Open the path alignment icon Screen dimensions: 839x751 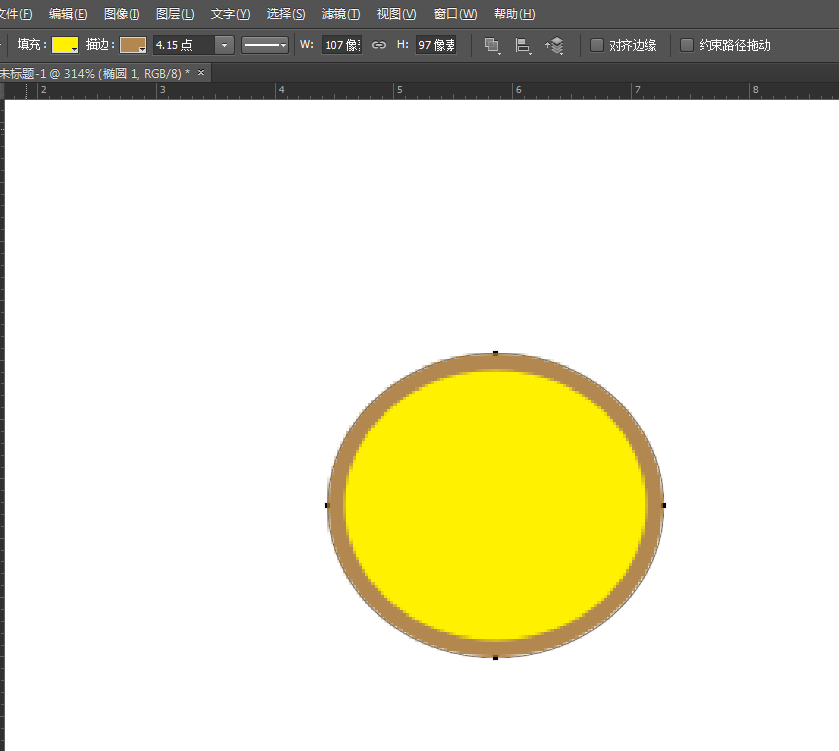pos(523,45)
